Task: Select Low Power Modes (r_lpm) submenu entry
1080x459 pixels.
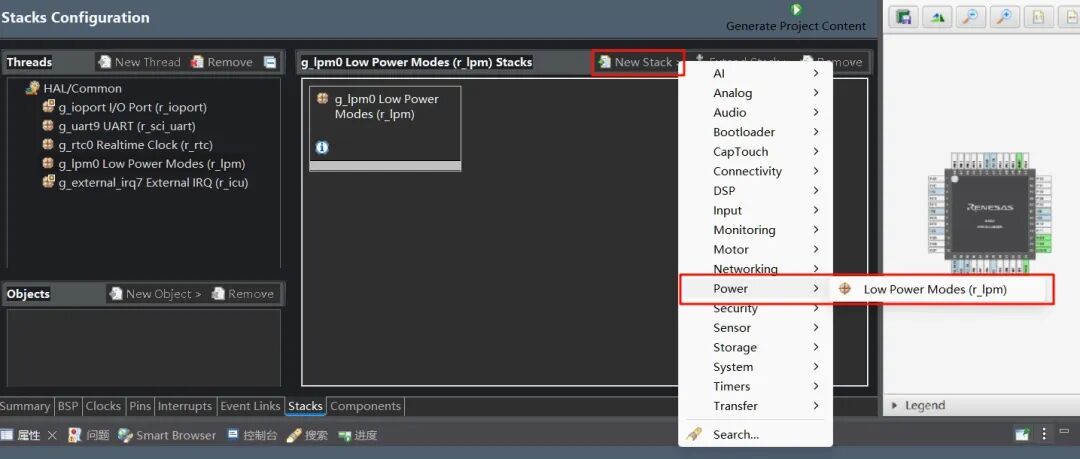Action: pos(934,289)
